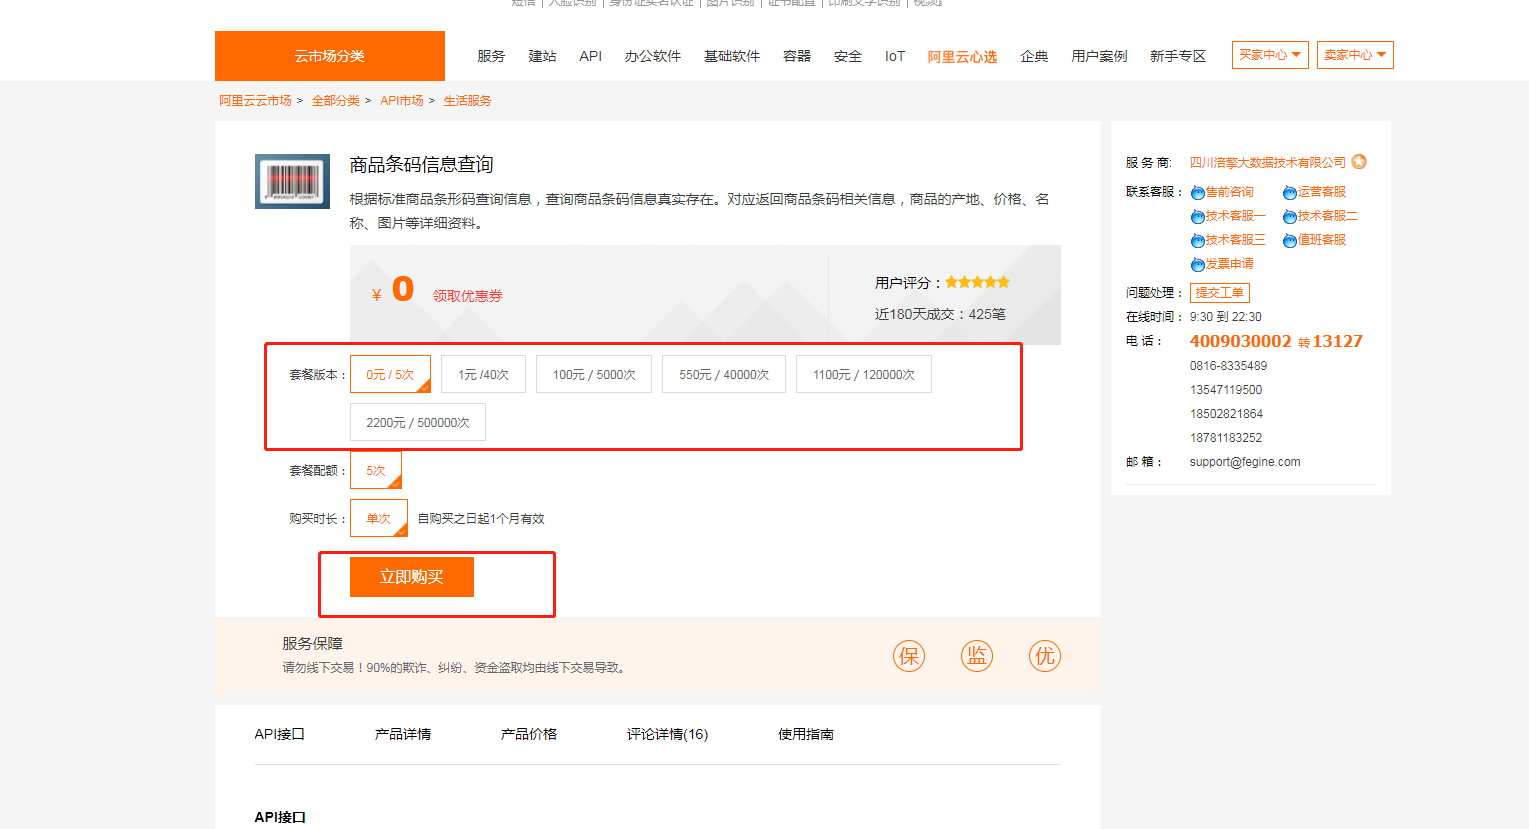Select the 100元 / 5000次 package
Viewport: 1529px width, 829px height.
(x=594, y=374)
